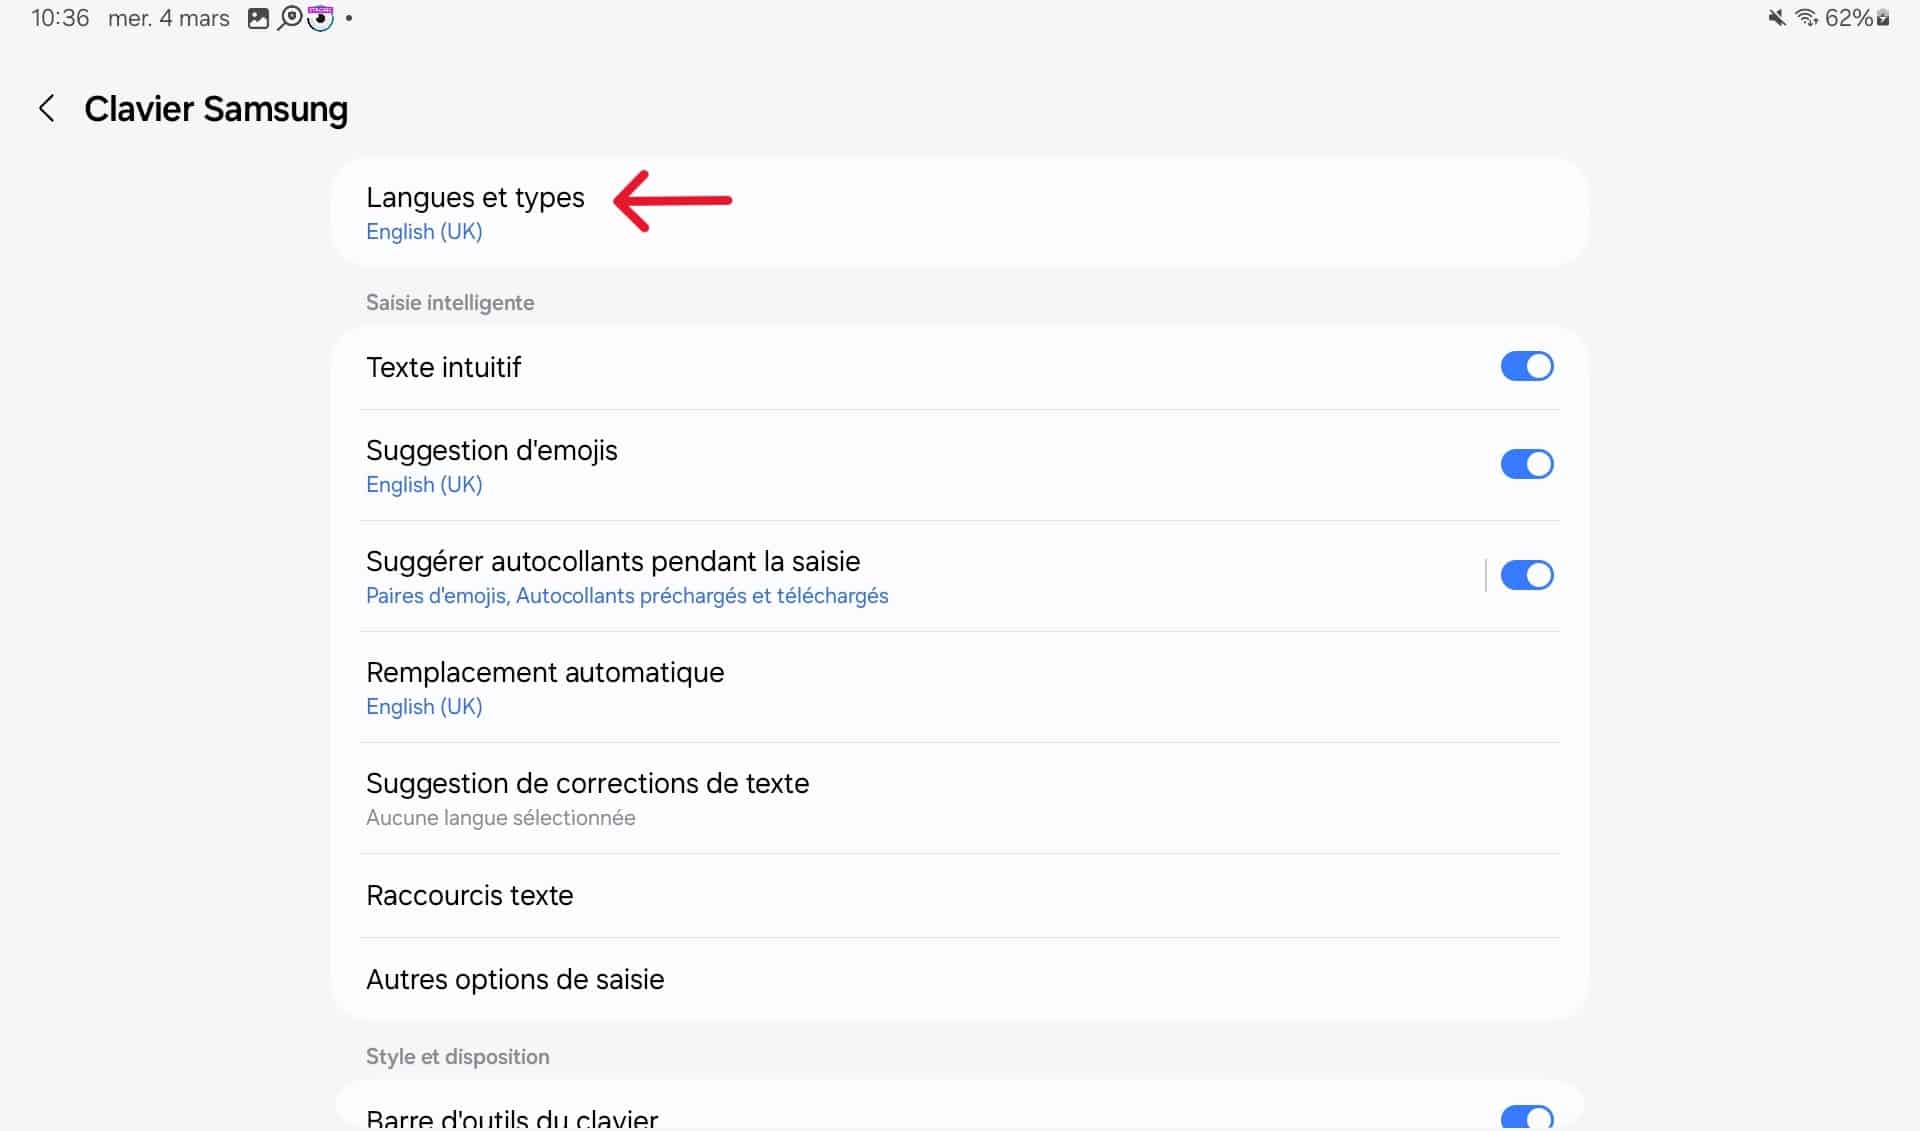Tap the eye app notification icon
This screenshot has height=1131, width=1920.
[x=320, y=18]
